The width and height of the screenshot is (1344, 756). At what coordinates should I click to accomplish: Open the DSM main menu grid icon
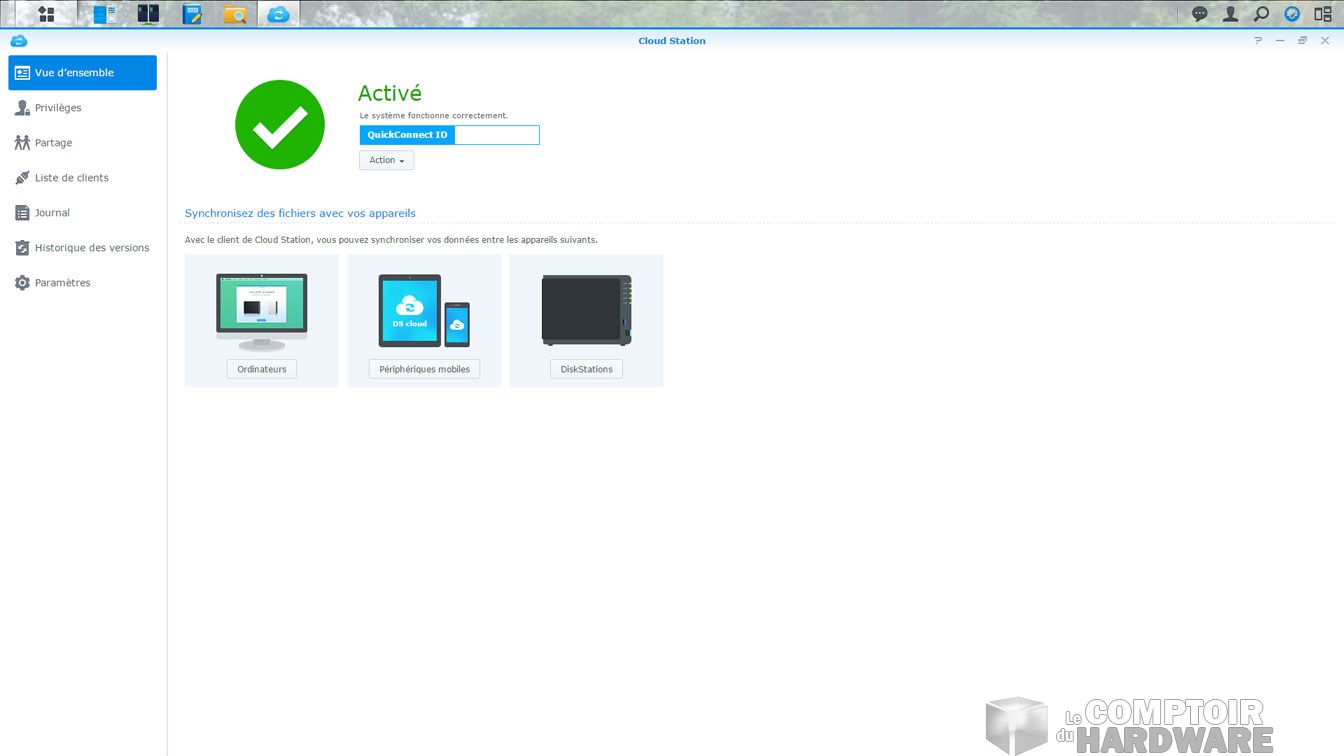coord(46,14)
